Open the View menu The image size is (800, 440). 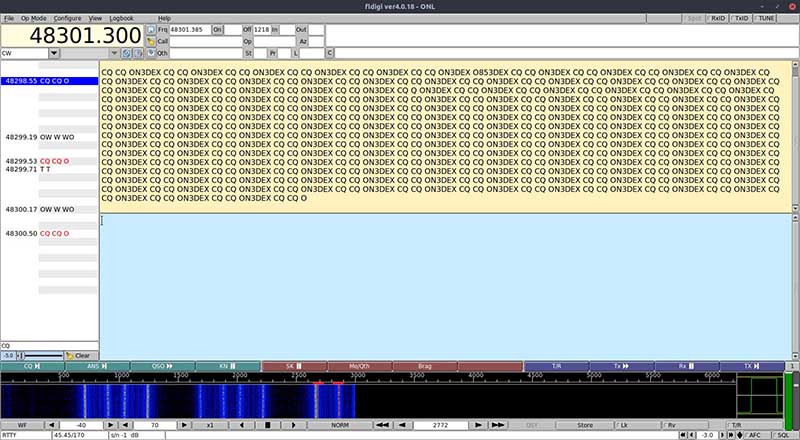pos(95,18)
